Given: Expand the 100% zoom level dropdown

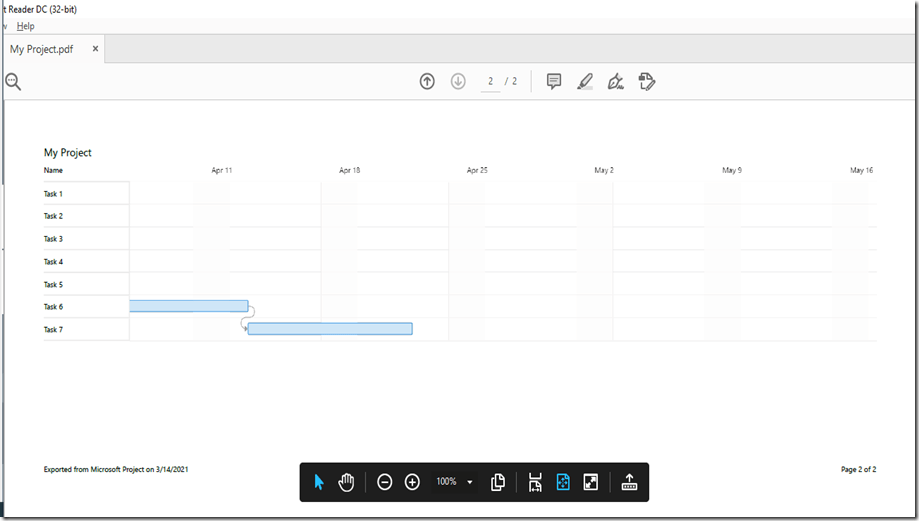Looking at the screenshot, I should click(470, 482).
